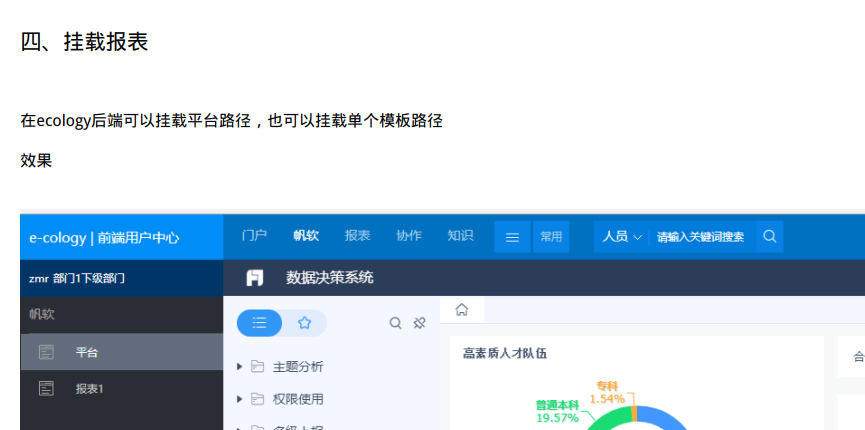Image resolution: width=865 pixels, height=430 pixels.
Task: Click the FineReport logo icon
Action: [254, 278]
